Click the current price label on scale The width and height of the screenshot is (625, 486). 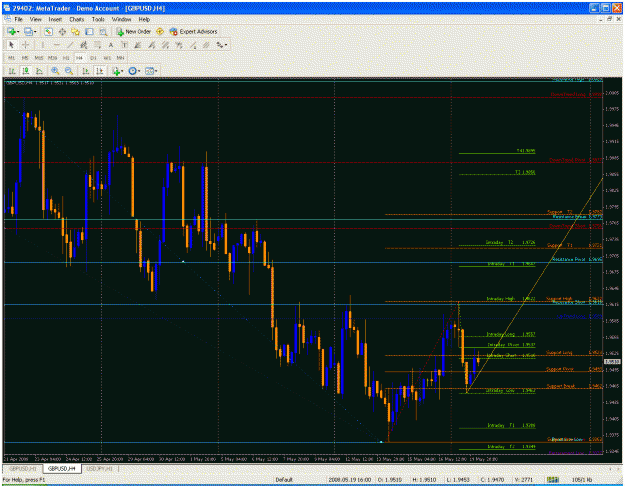point(612,362)
